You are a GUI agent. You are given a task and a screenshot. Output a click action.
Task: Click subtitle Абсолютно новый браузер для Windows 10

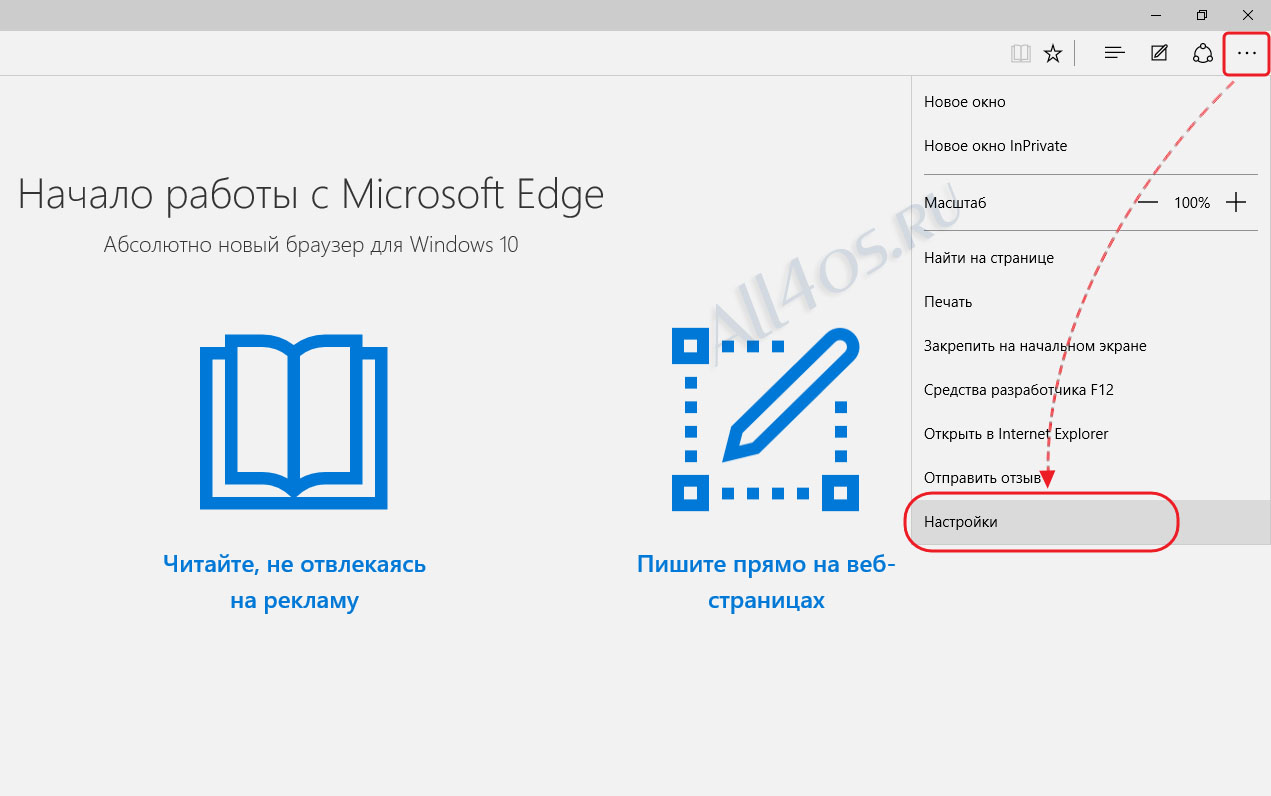click(311, 245)
